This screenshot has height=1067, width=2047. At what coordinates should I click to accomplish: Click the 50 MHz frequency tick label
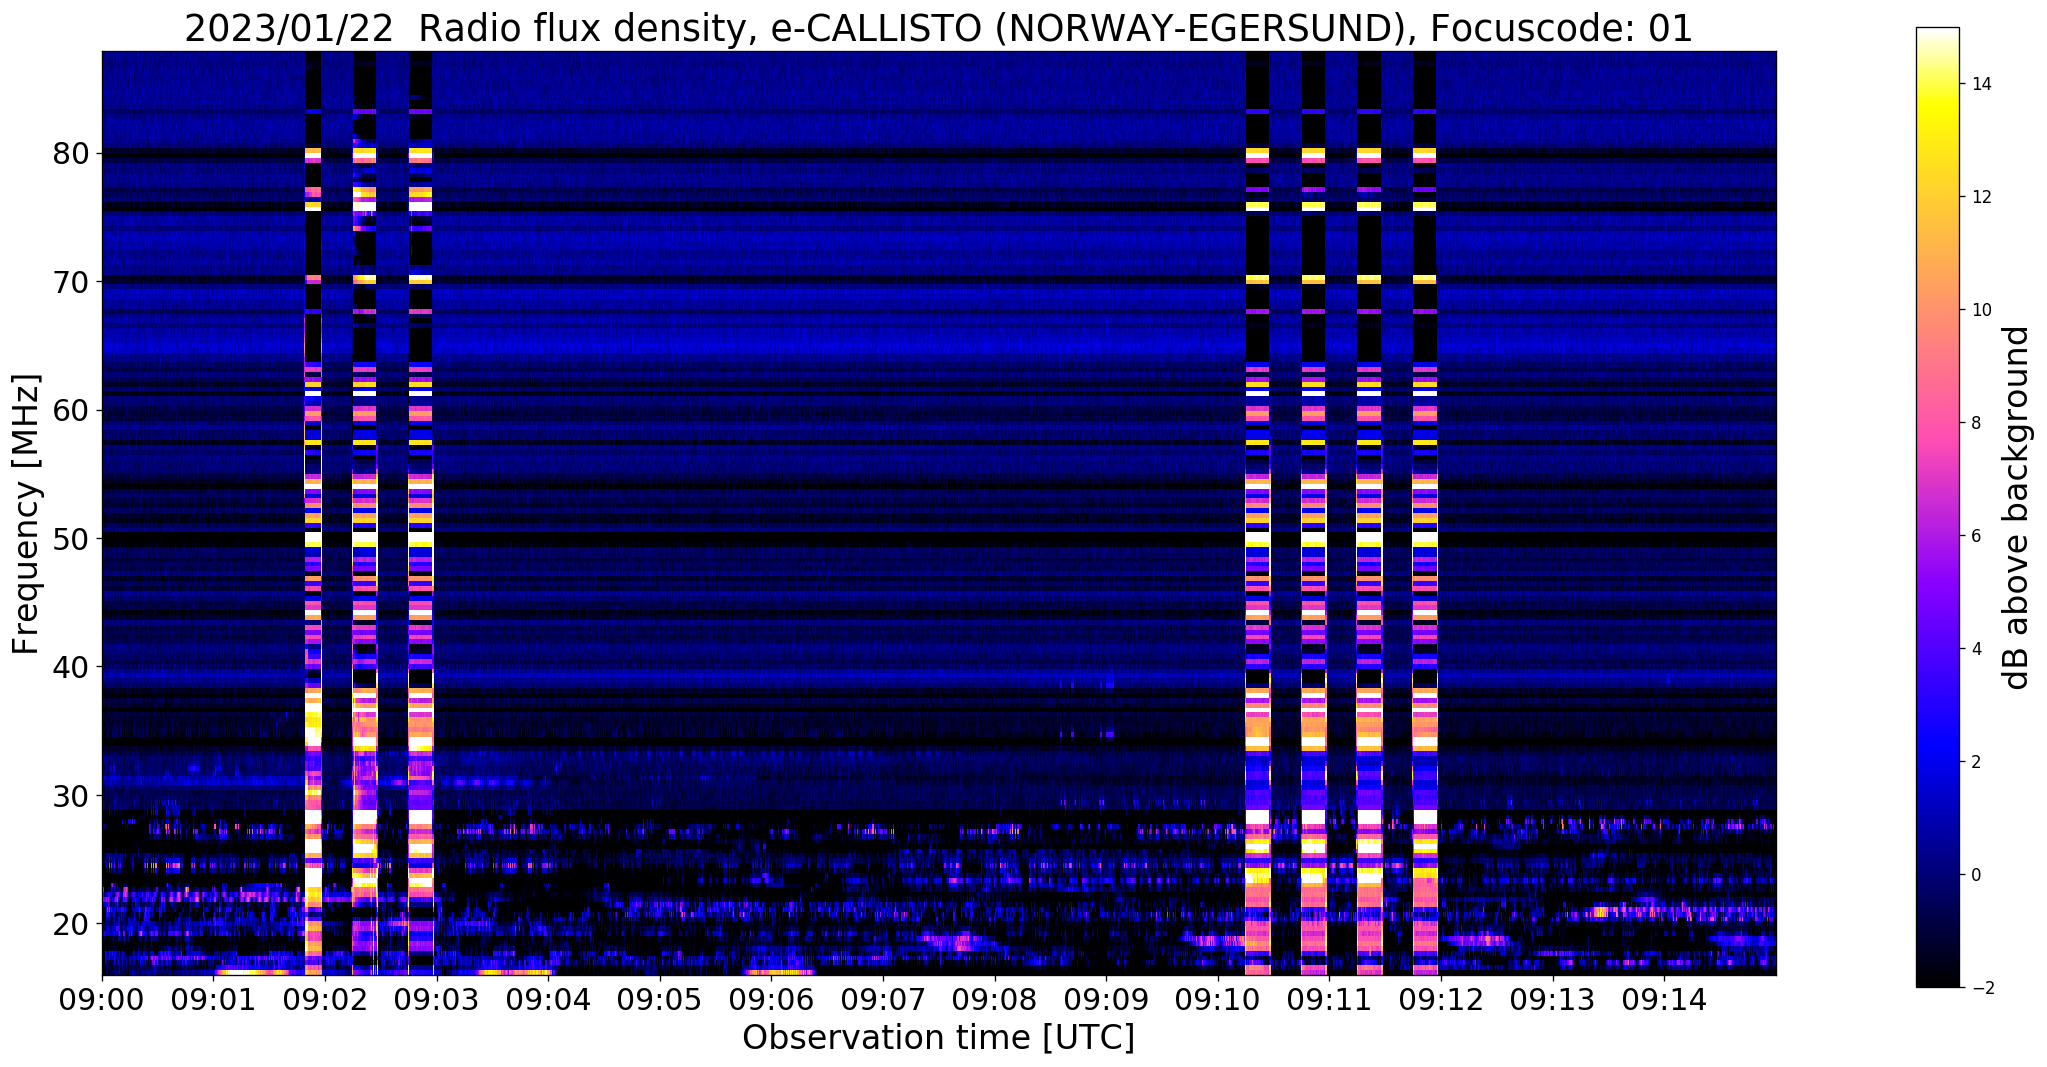pyautogui.click(x=70, y=539)
